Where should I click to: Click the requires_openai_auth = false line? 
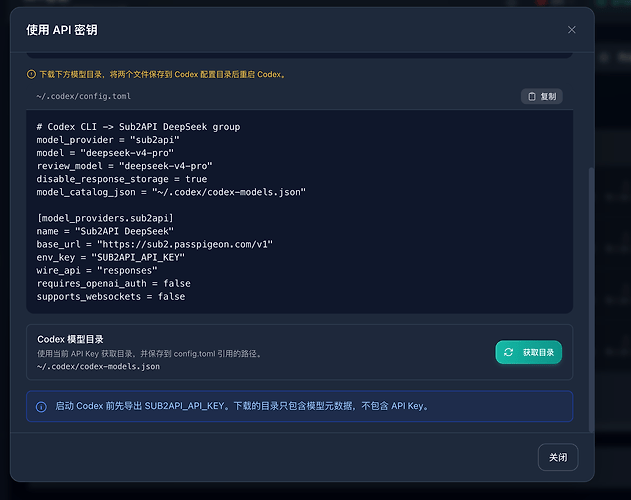[x=113, y=283]
